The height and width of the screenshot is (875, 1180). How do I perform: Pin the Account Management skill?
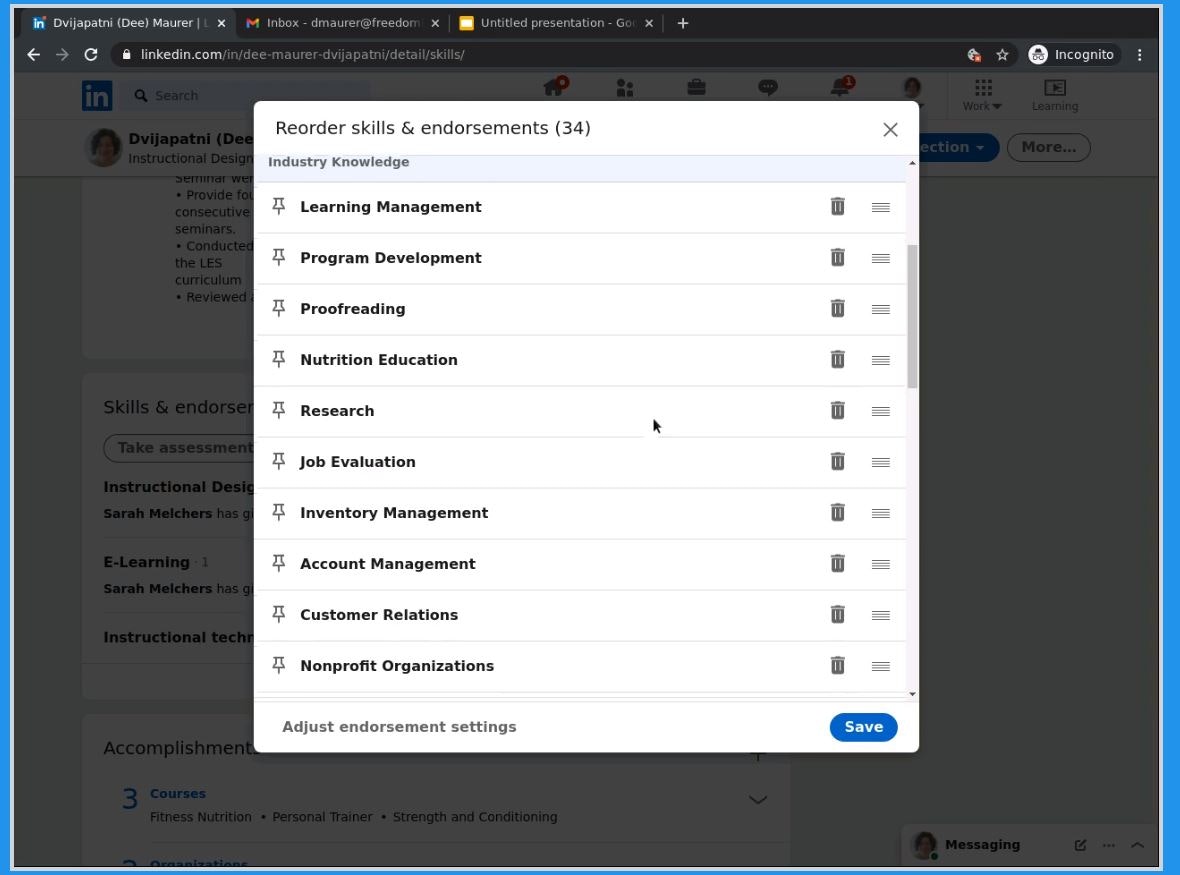pyautogui.click(x=278, y=564)
